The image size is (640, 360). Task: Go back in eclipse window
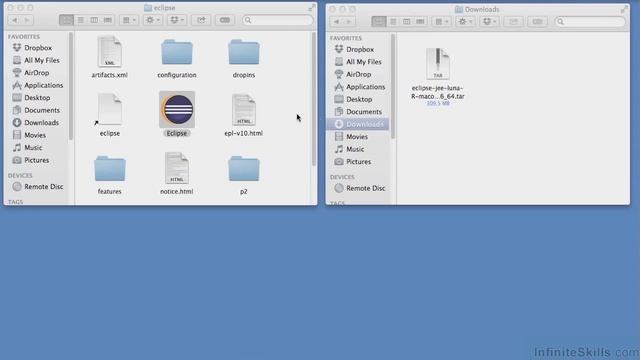tap(14, 20)
